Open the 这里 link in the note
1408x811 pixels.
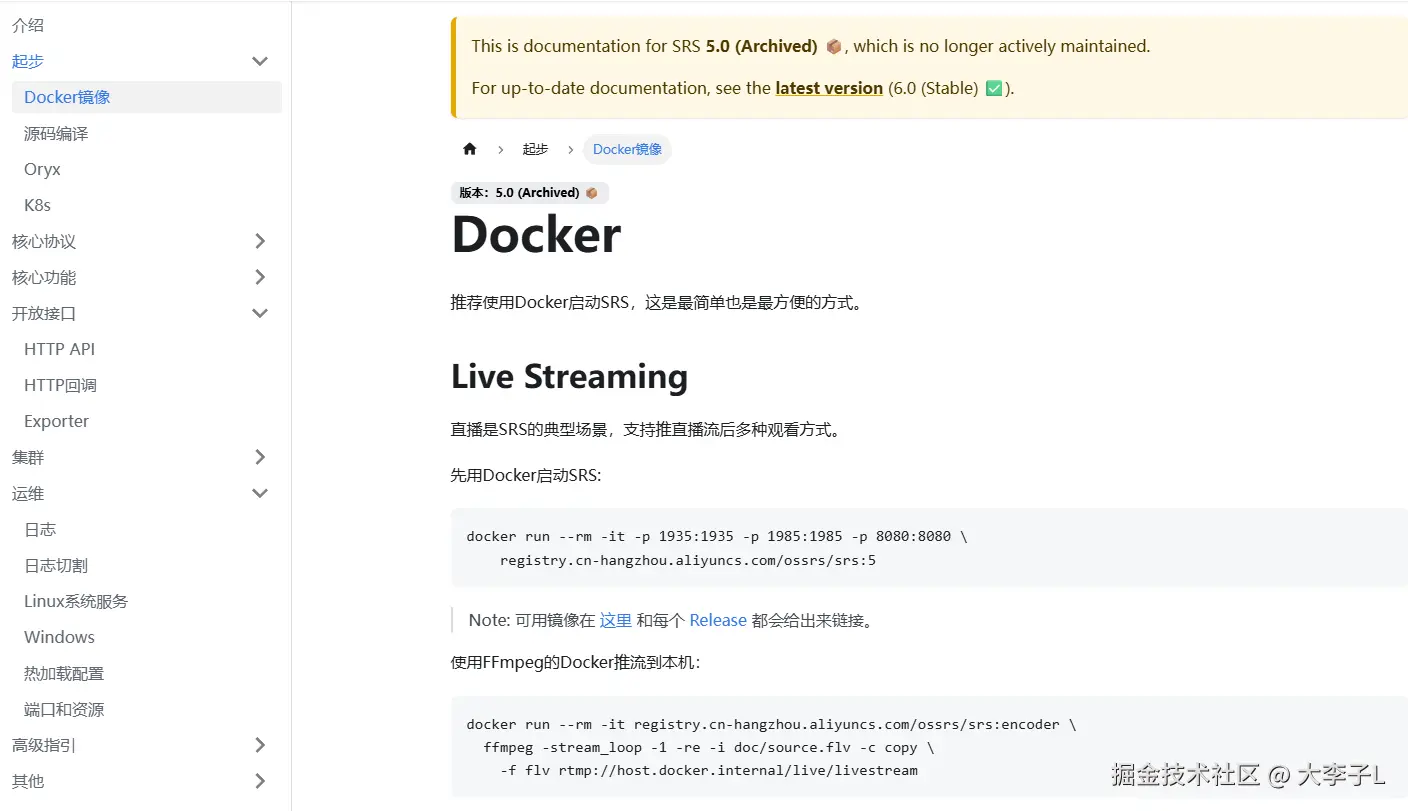615,620
